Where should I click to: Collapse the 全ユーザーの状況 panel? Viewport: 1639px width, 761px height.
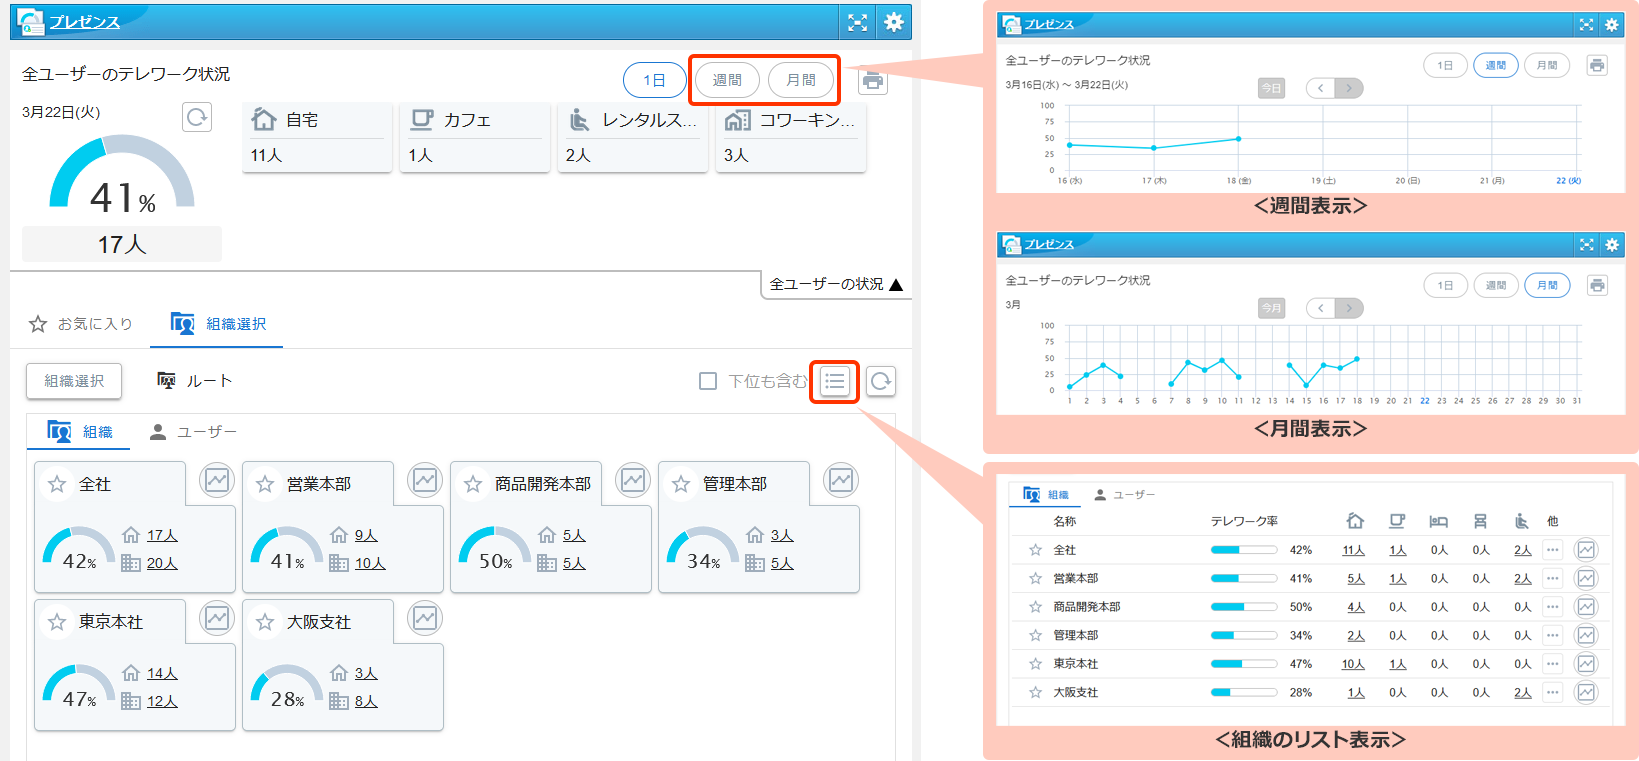pyautogui.click(x=836, y=285)
